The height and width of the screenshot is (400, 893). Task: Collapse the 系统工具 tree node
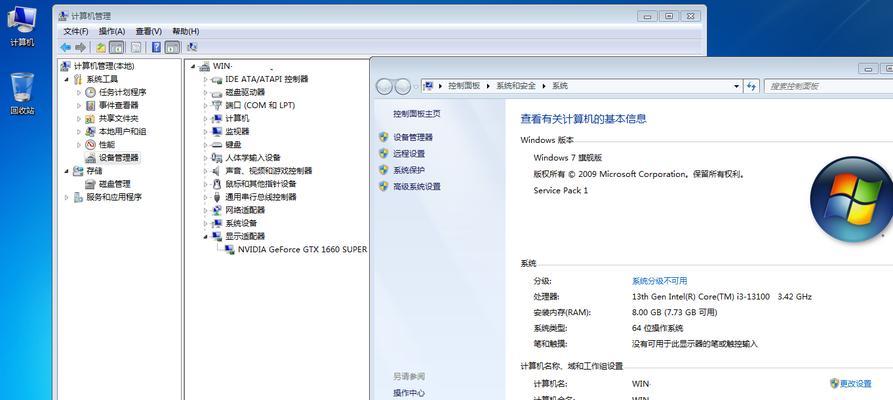[67, 79]
